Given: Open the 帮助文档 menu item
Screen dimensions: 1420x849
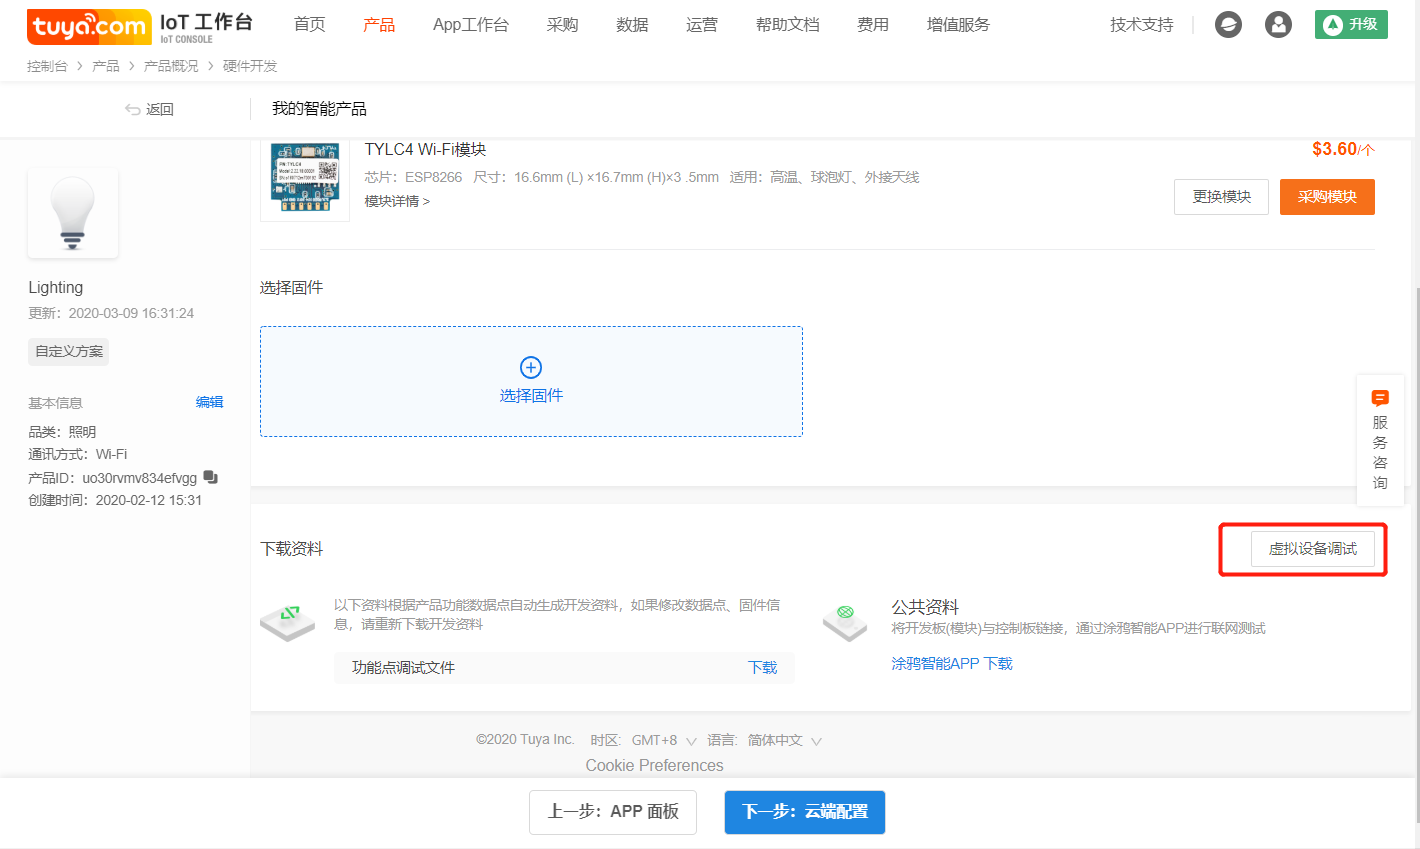Looking at the screenshot, I should click(x=787, y=25).
